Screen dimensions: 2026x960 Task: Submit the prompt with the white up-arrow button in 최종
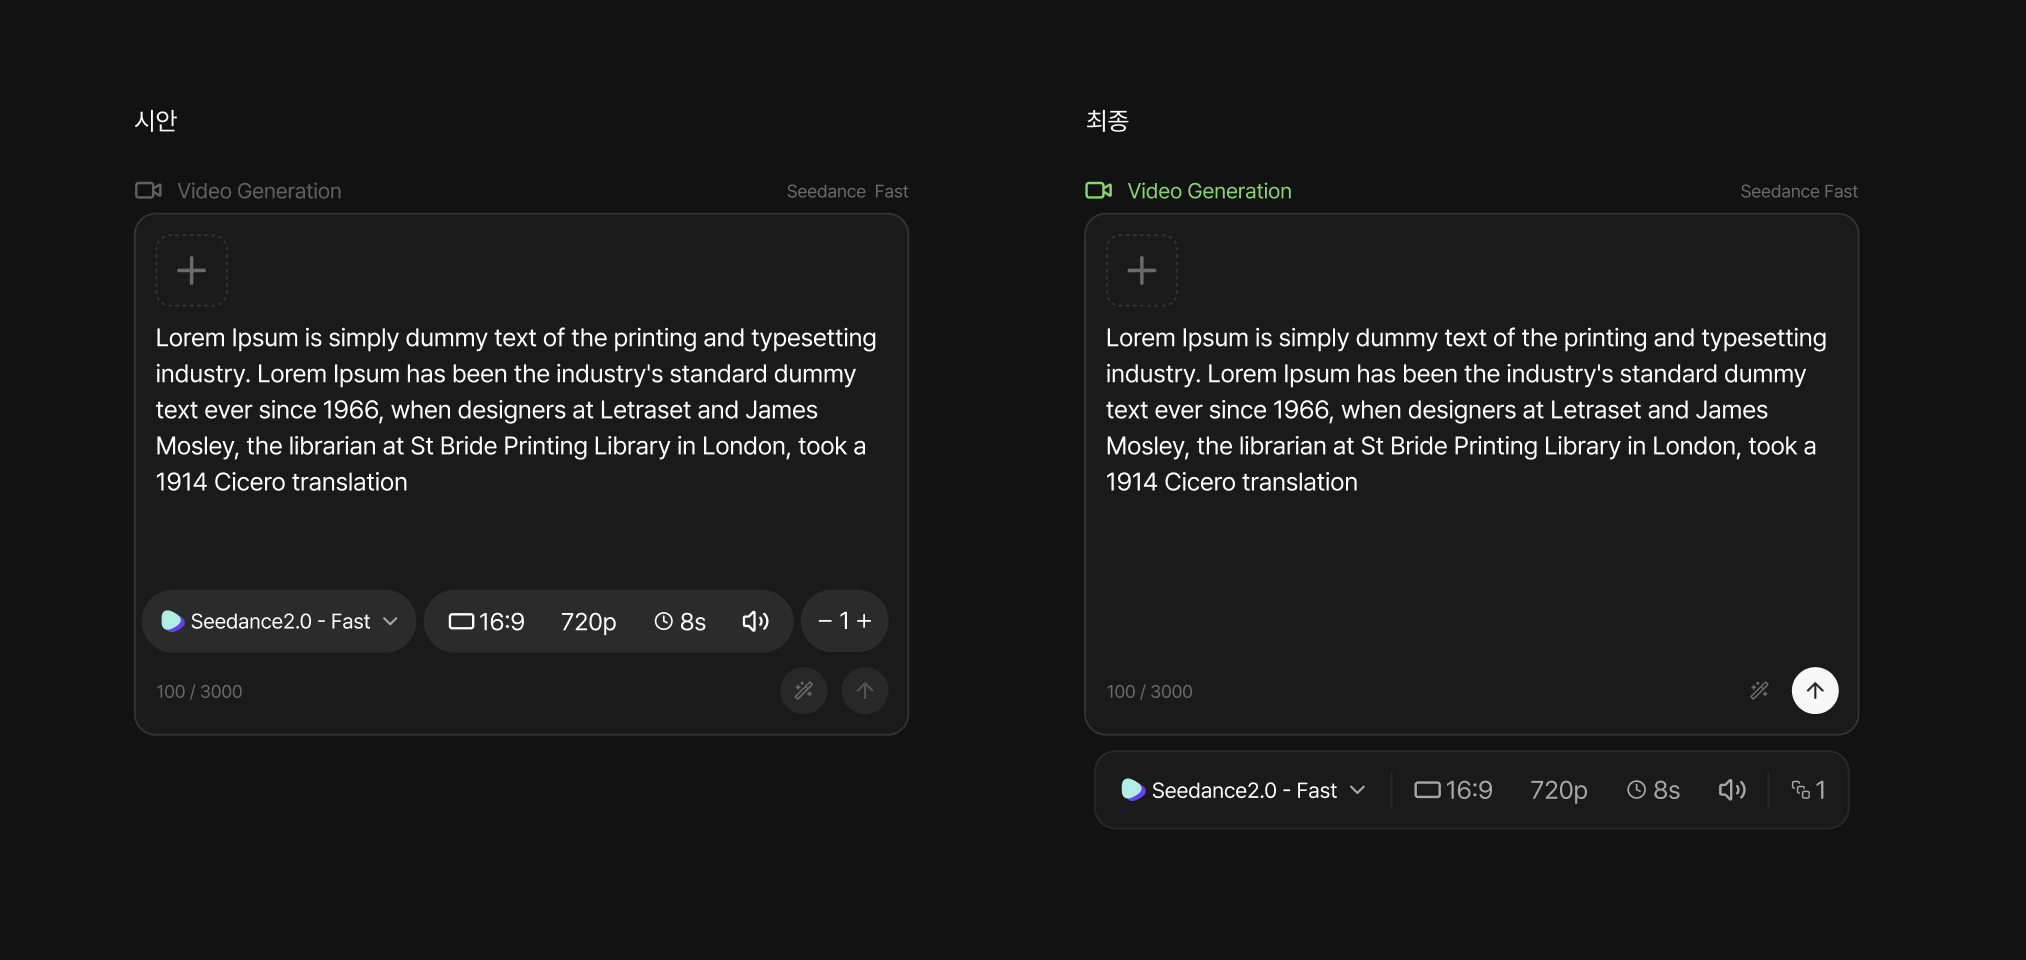click(1815, 691)
